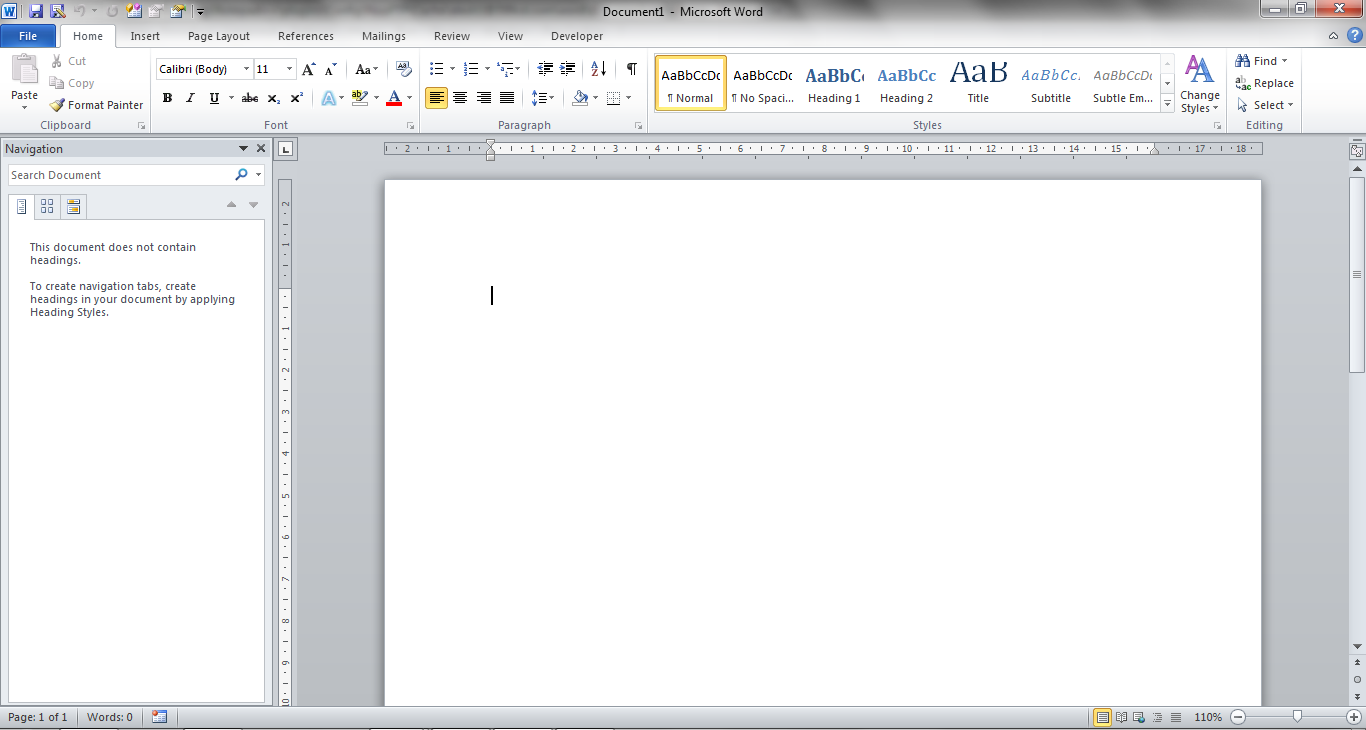Toggle bold formatting
Screen dimensions: 1366x730
click(167, 98)
